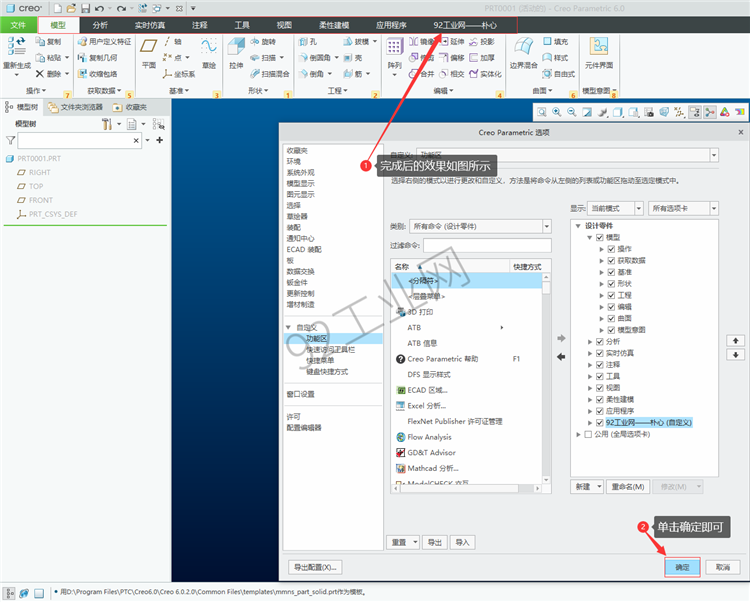This screenshot has width=750, height=602.
Task: Toggle the 实时仿真 tab checkbox
Action: point(599,353)
